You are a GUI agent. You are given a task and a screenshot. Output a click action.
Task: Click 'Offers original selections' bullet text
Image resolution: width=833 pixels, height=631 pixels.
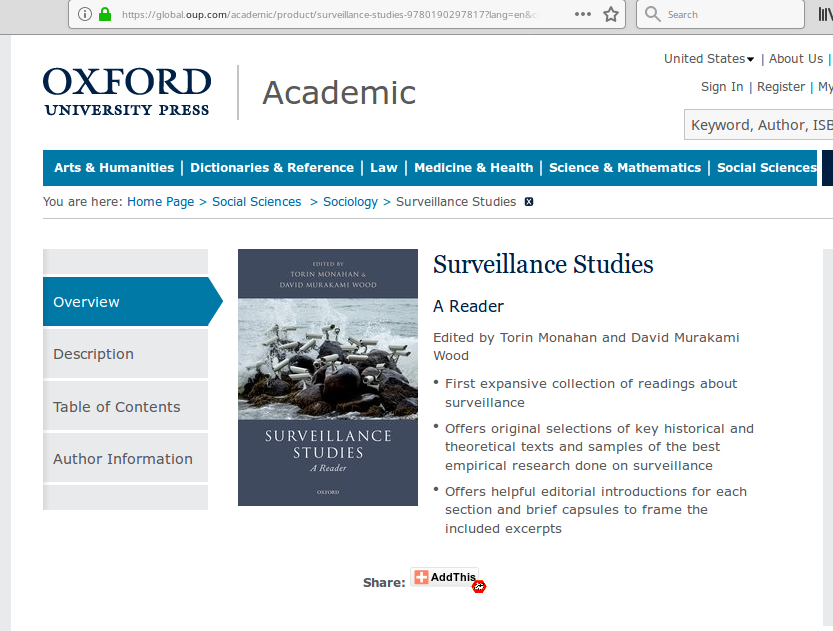[599, 447]
